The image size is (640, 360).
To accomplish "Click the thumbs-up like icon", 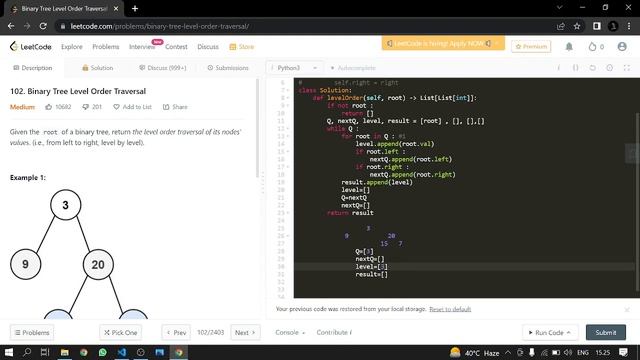I will tap(49, 107).
